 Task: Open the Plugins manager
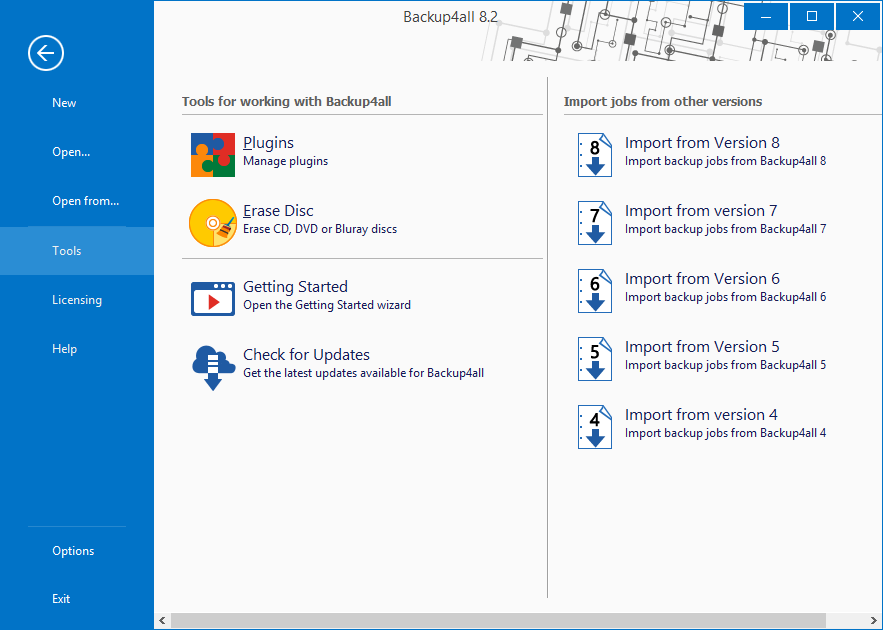(x=267, y=143)
